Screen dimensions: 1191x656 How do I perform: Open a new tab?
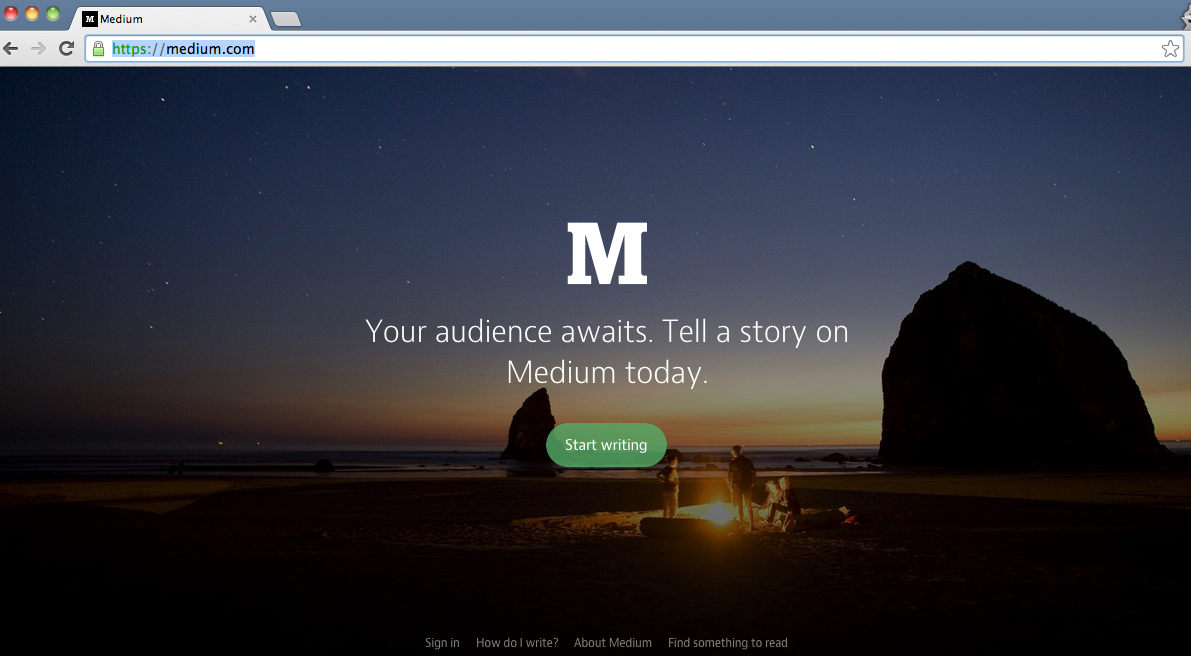pyautogui.click(x=286, y=19)
